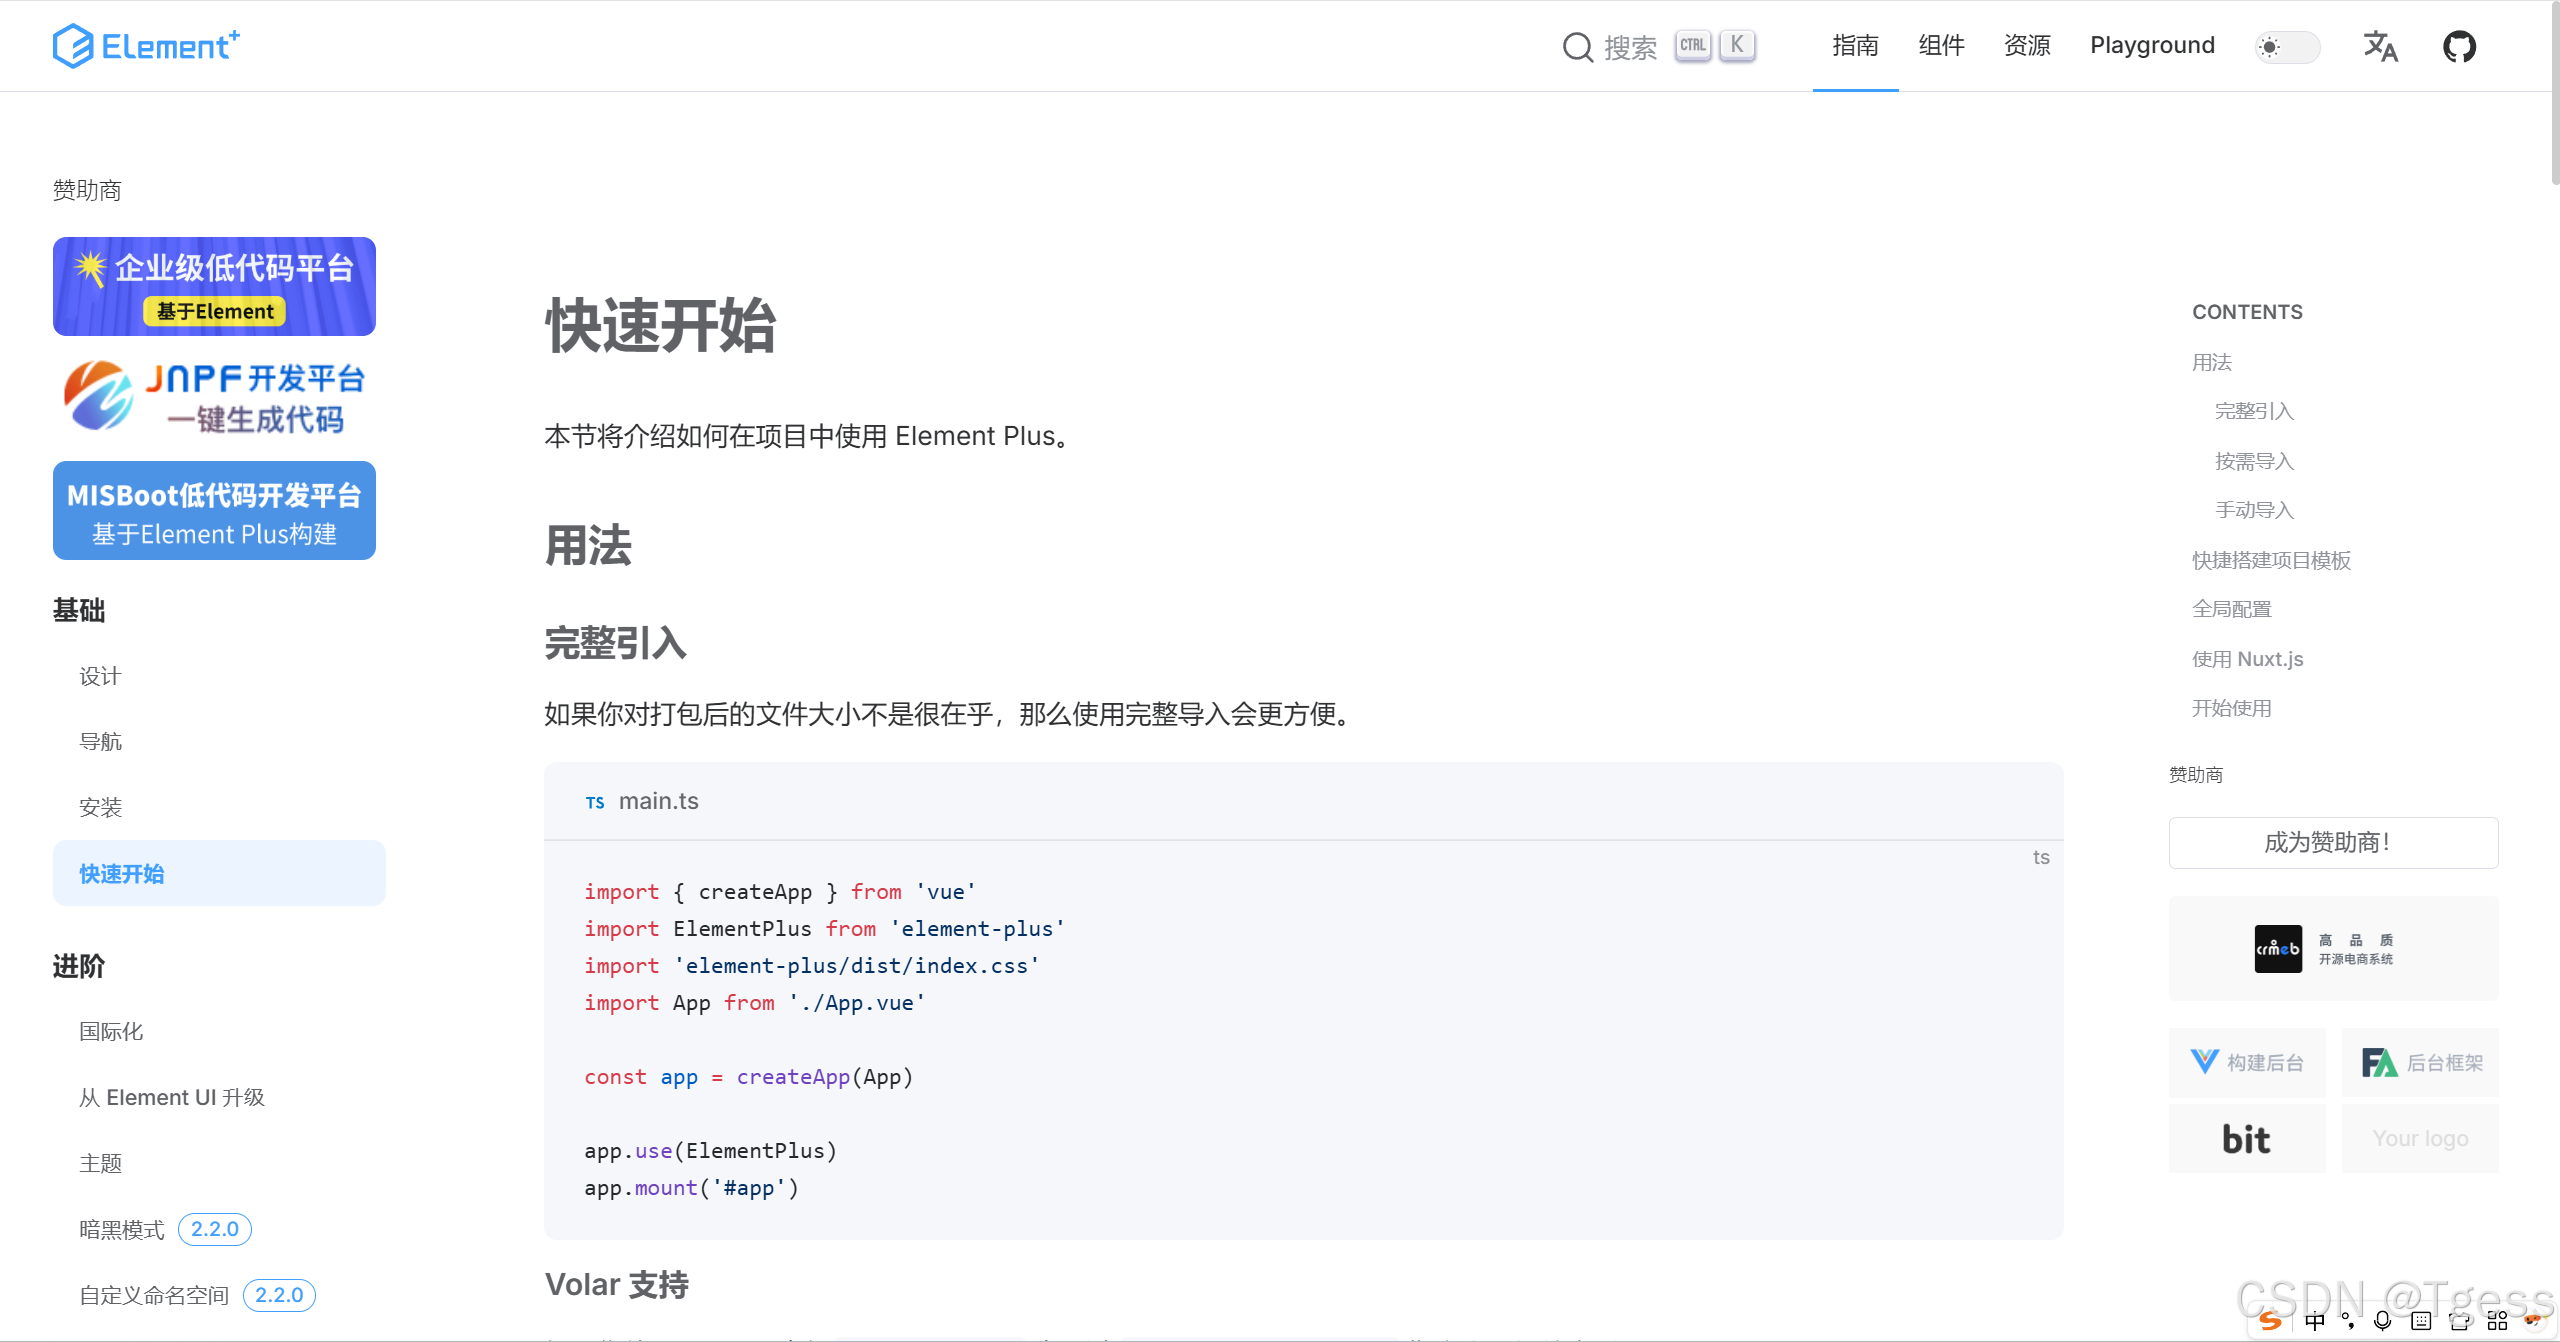The image size is (2560, 1342).
Task: Click the 快速开始 page heading
Action: pos(660,325)
